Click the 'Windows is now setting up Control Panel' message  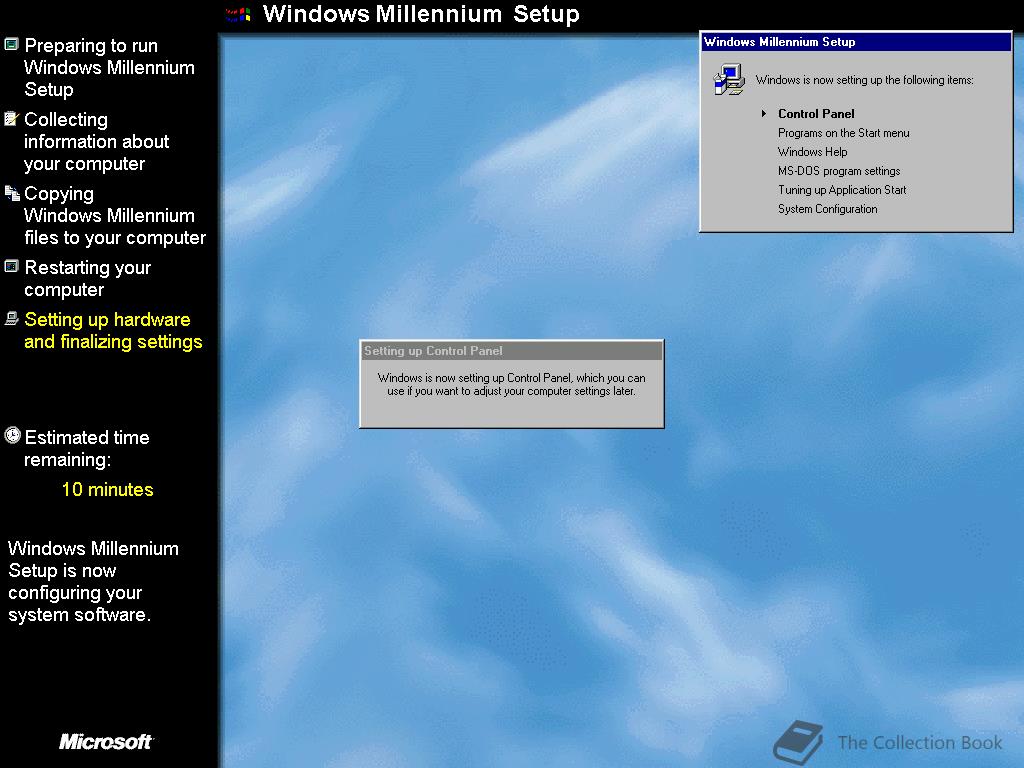[511, 385]
